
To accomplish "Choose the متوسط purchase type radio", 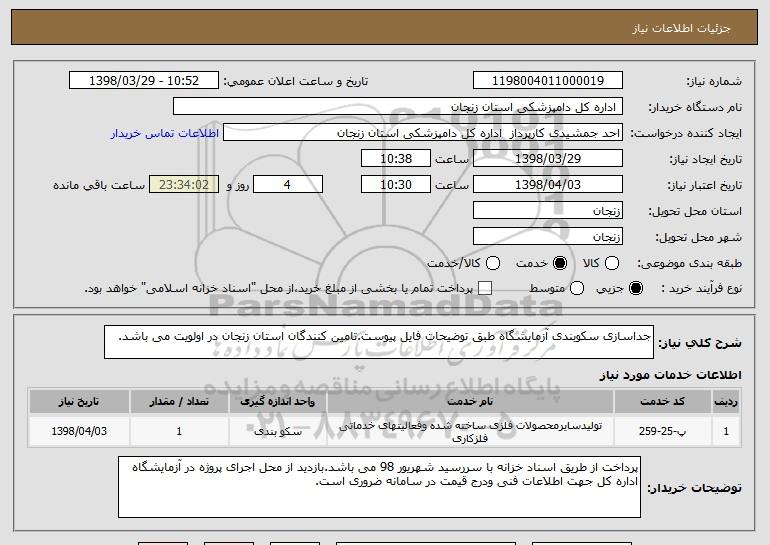I will [x=577, y=288].
